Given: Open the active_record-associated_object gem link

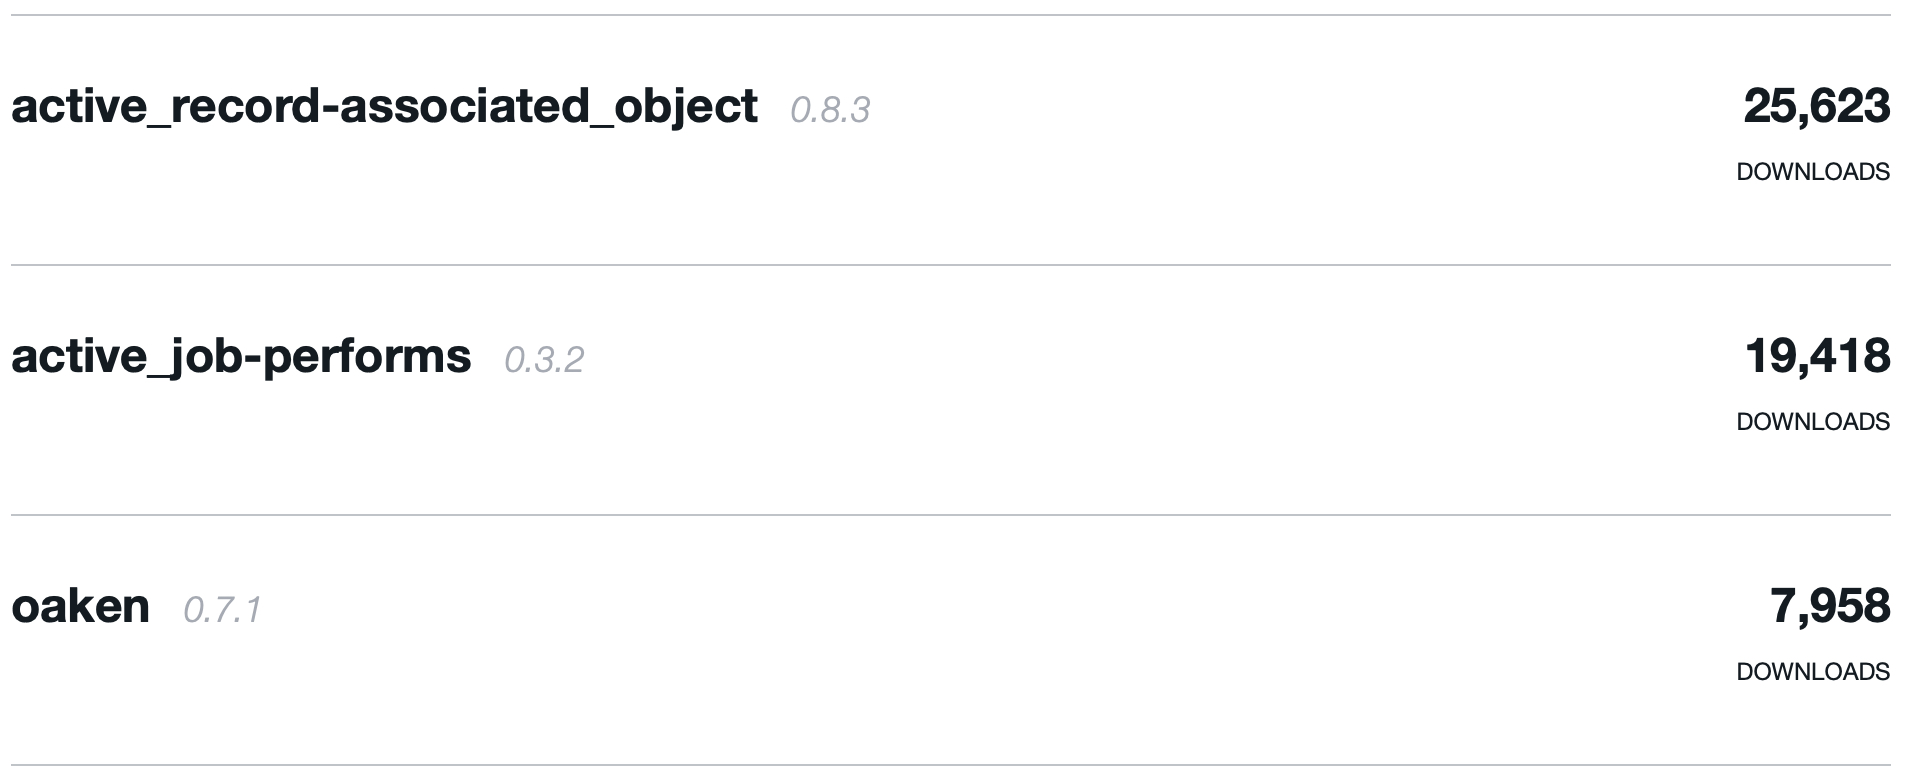Looking at the screenshot, I should 383,106.
